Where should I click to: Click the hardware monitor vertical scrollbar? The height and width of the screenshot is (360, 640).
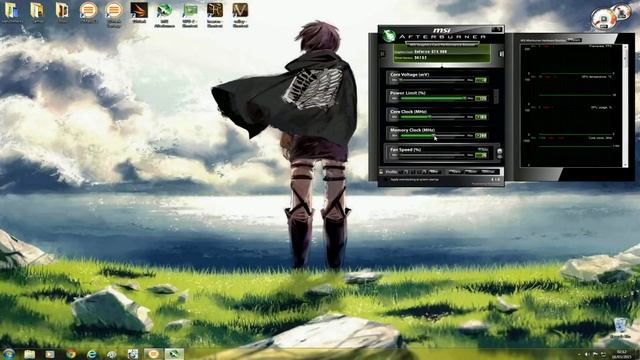coord(624,105)
